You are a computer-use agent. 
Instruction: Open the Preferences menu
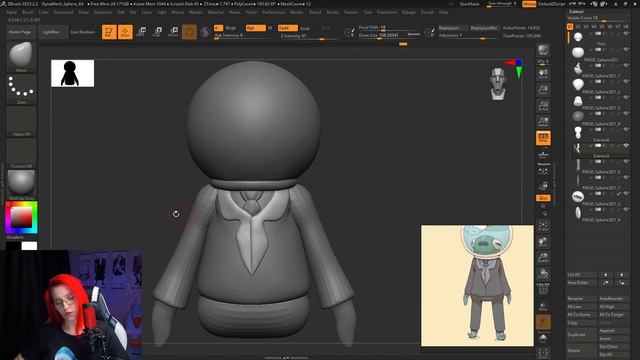pyautogui.click(x=273, y=12)
